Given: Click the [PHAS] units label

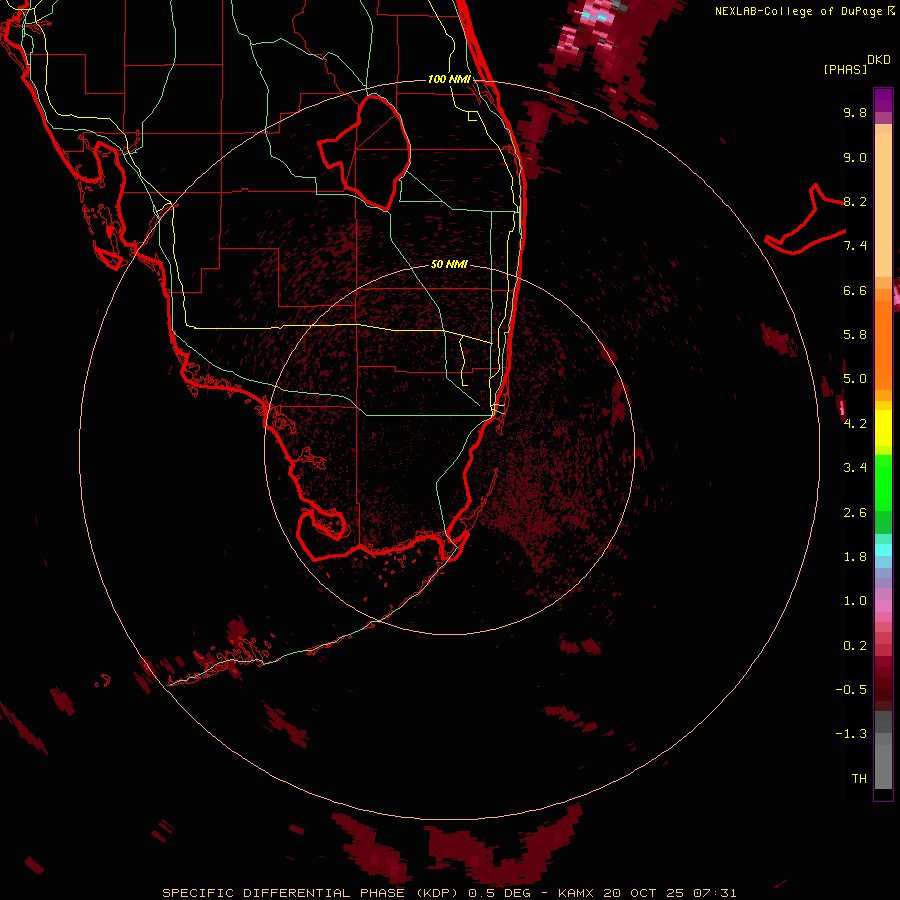Looking at the screenshot, I should coord(845,69).
